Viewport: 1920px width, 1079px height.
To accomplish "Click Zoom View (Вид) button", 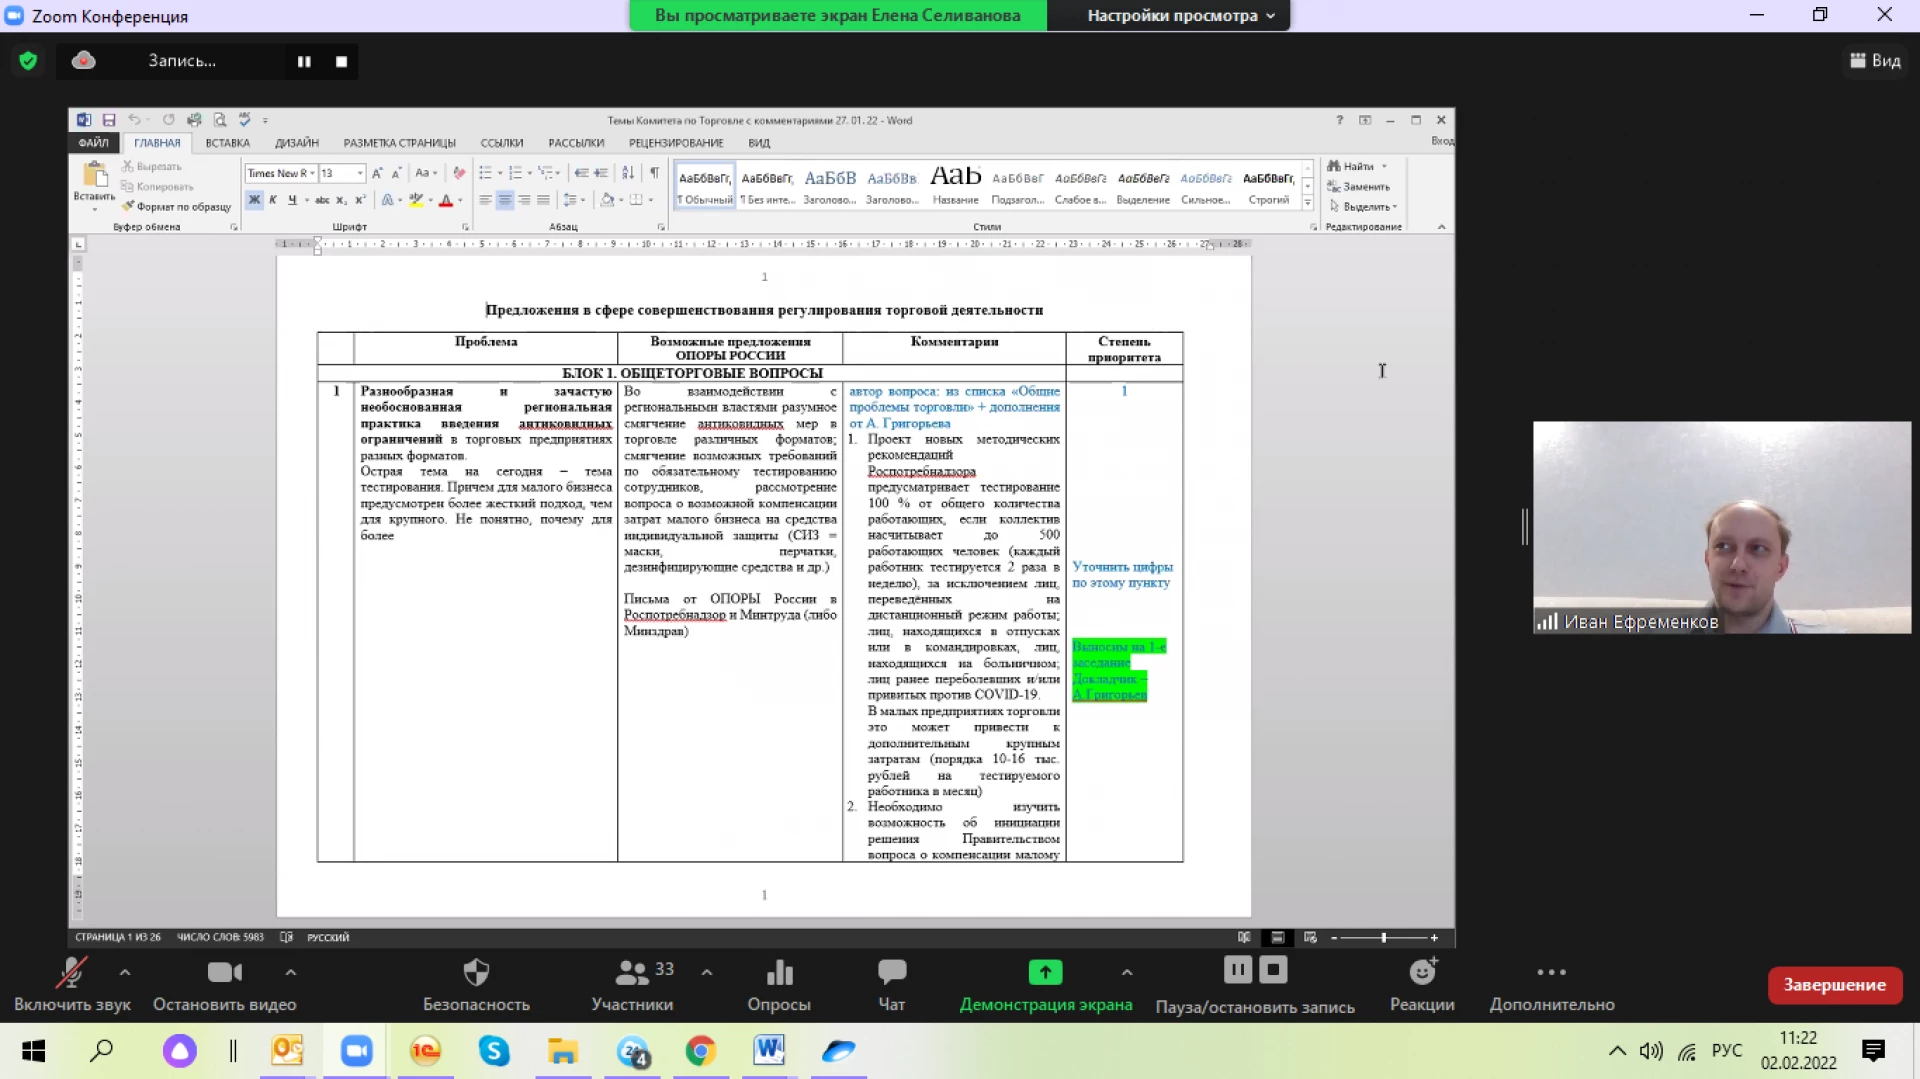I will (1875, 61).
